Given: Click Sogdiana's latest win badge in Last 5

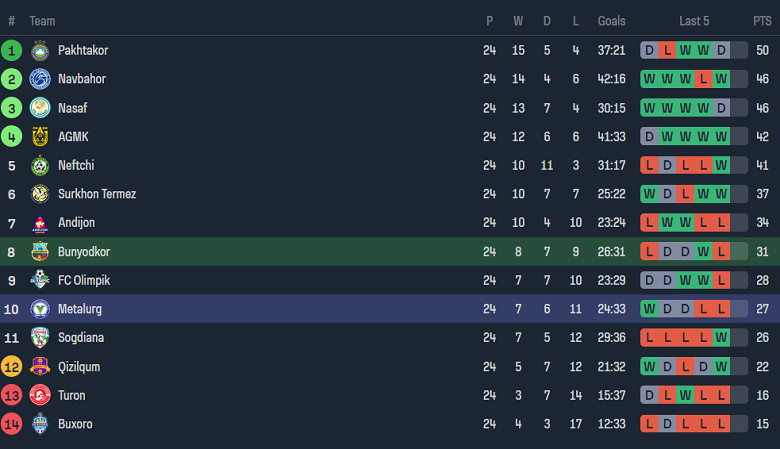Looking at the screenshot, I should [x=721, y=338].
